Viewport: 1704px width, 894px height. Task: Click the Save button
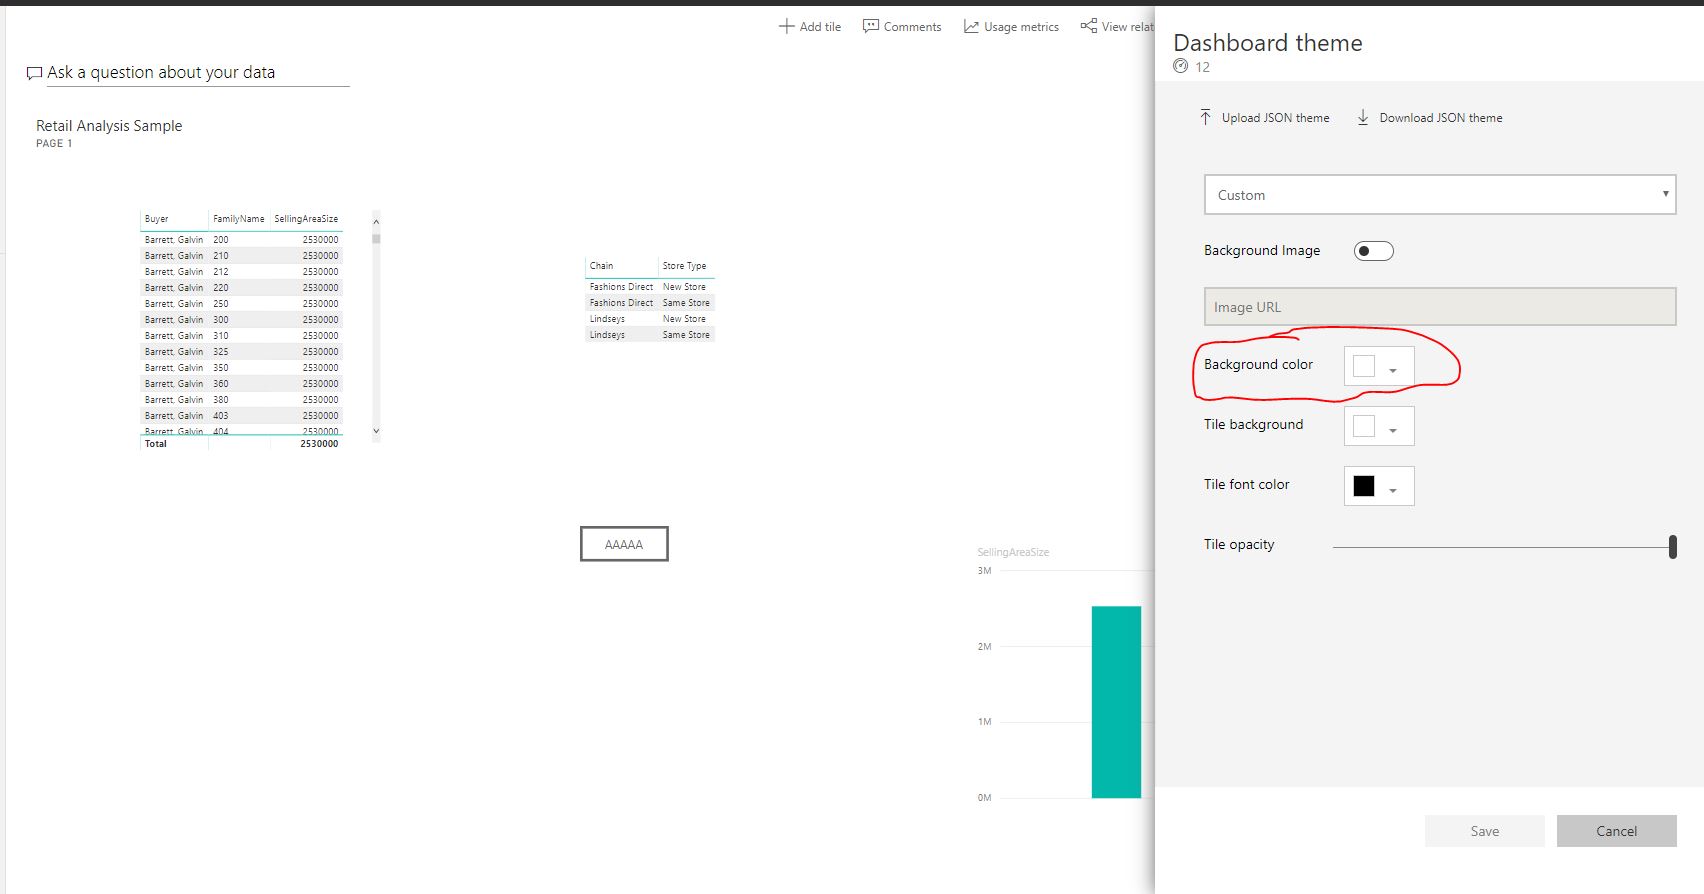click(1485, 831)
